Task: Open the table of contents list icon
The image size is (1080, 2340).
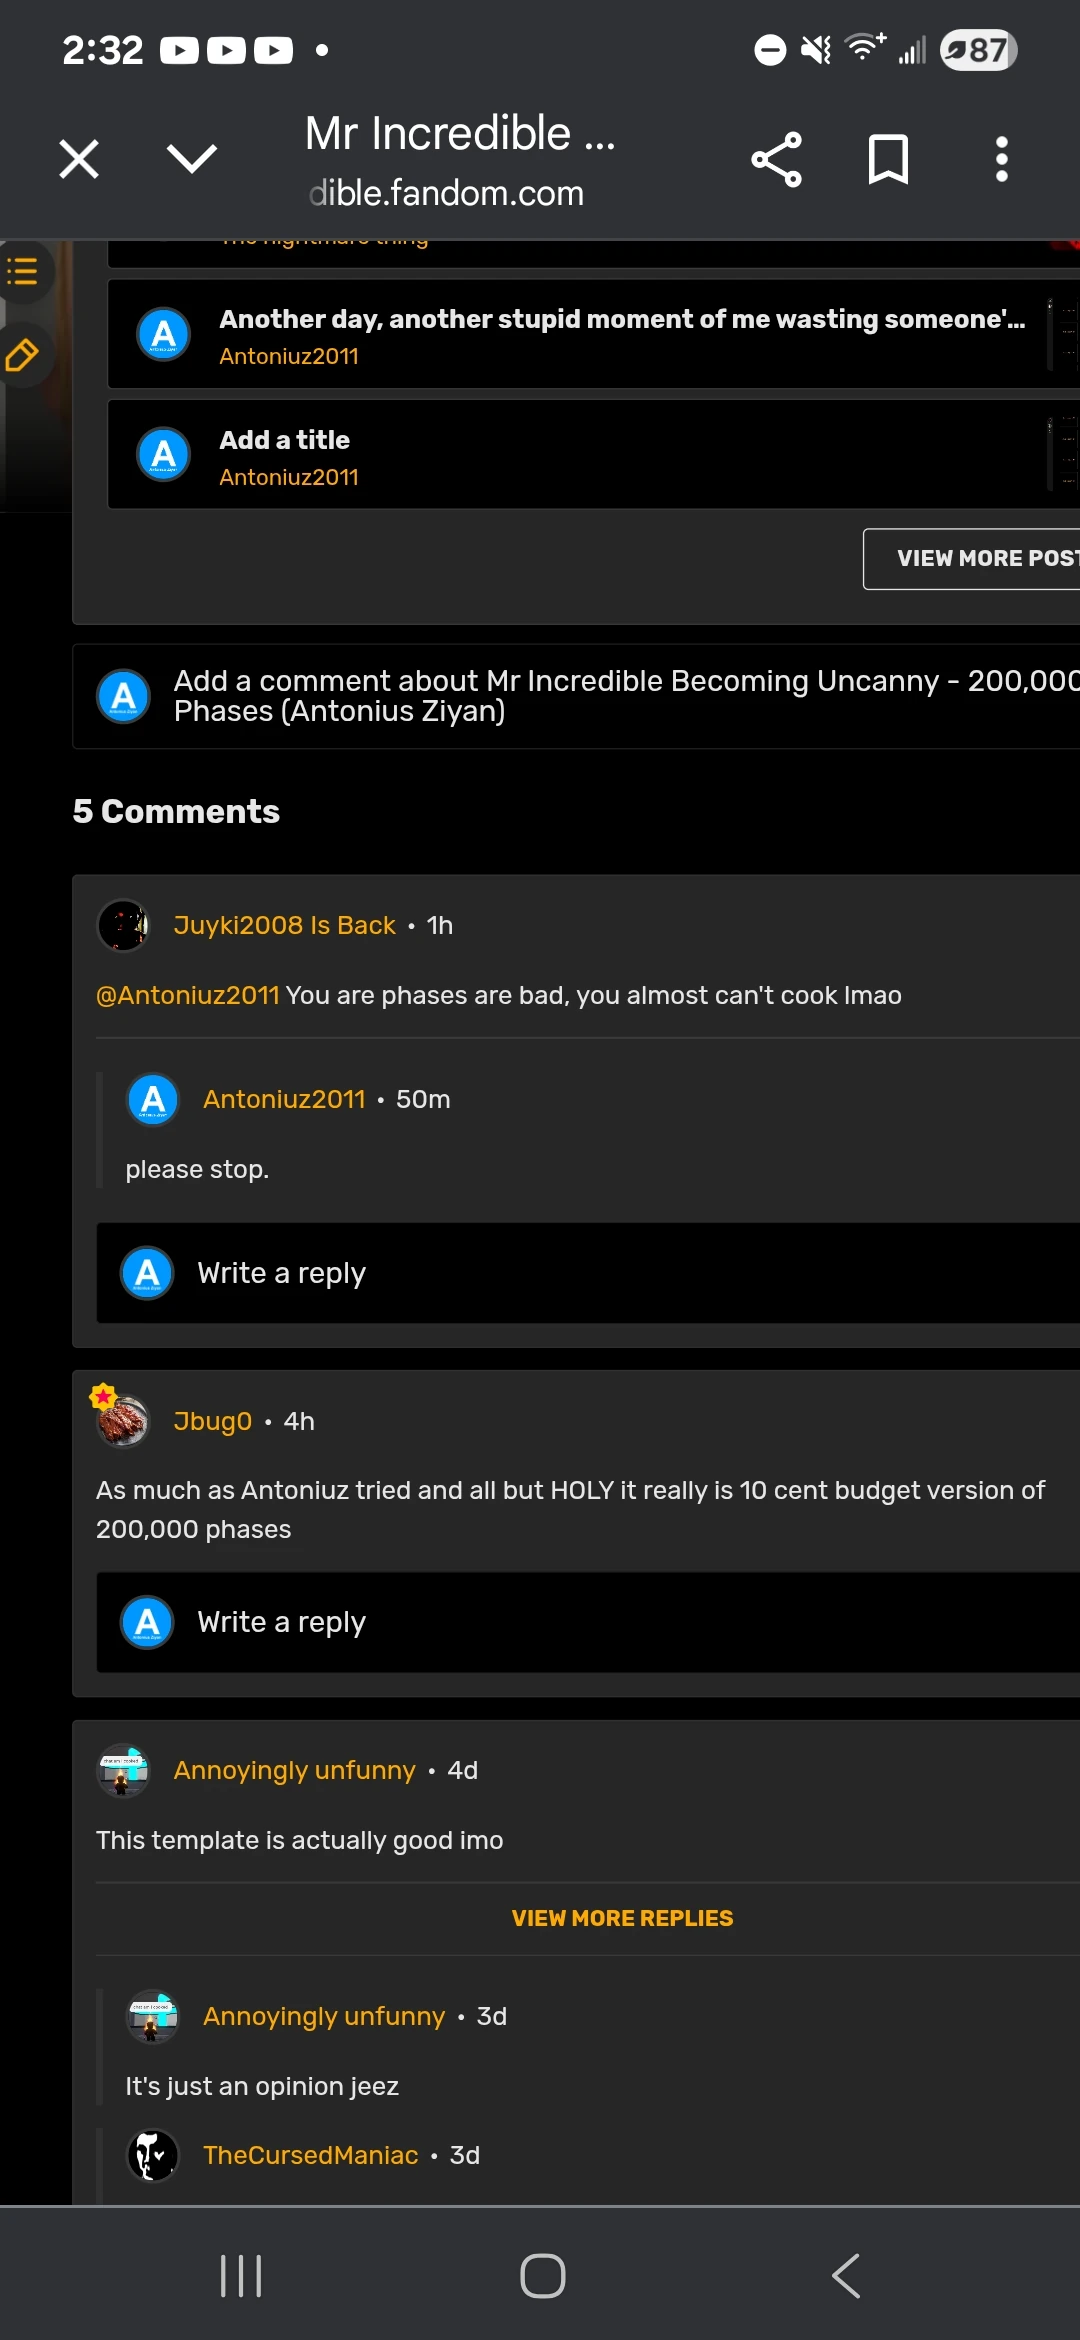Action: pos(22,271)
